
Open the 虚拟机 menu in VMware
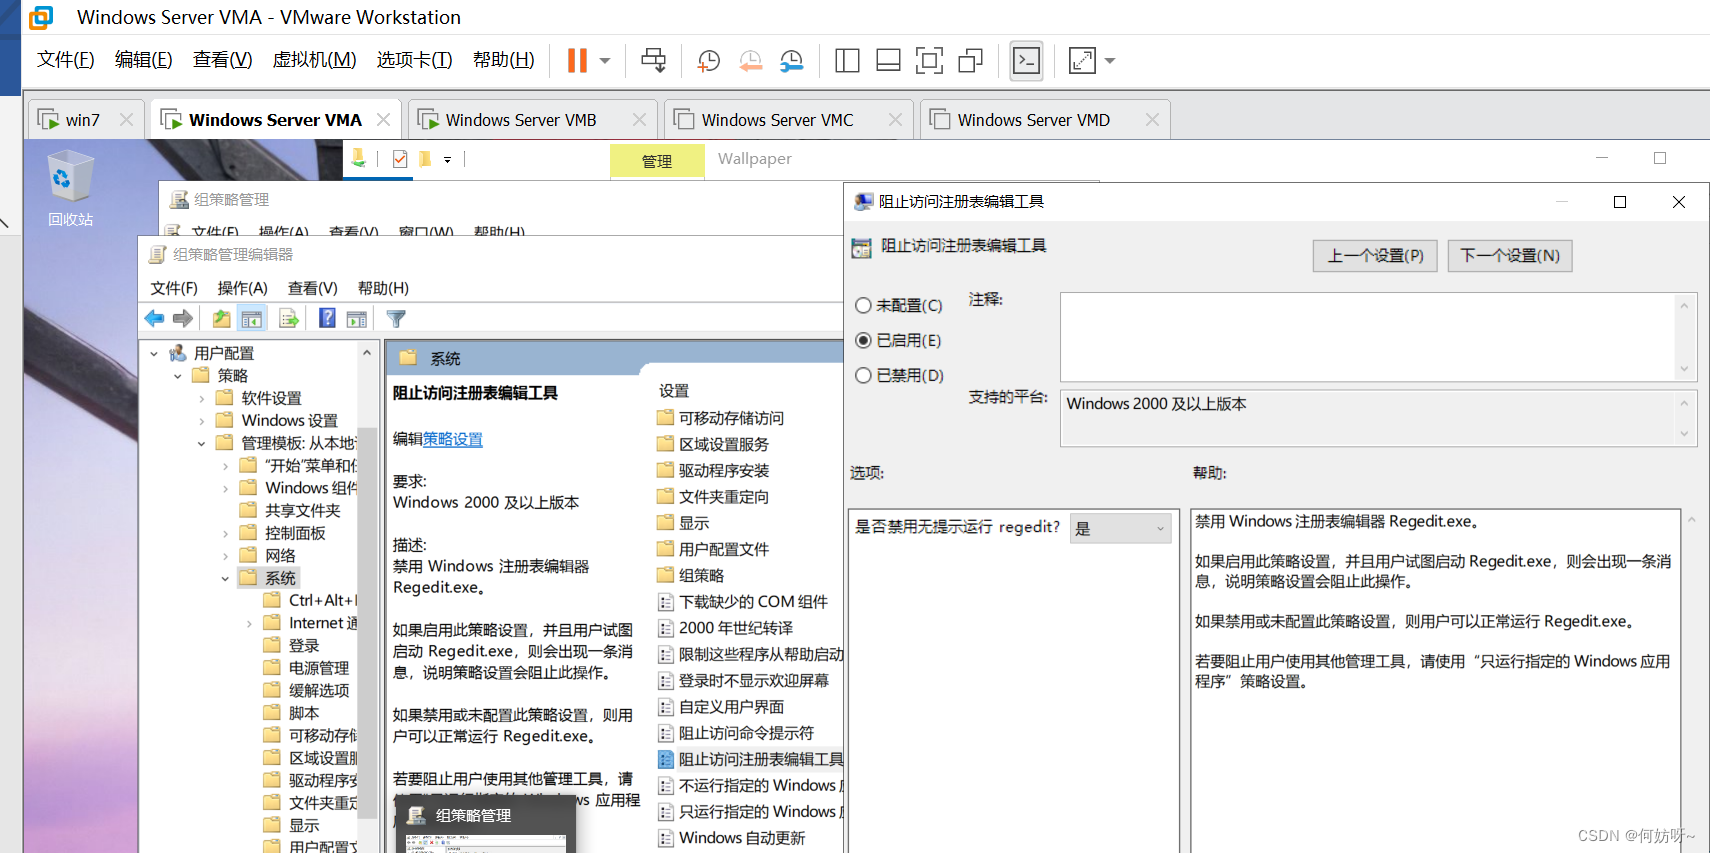point(314,60)
